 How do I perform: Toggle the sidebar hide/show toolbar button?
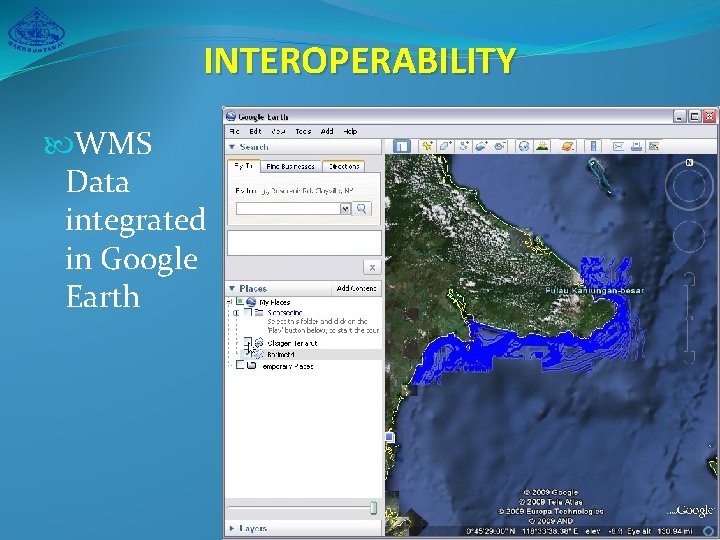click(x=401, y=146)
